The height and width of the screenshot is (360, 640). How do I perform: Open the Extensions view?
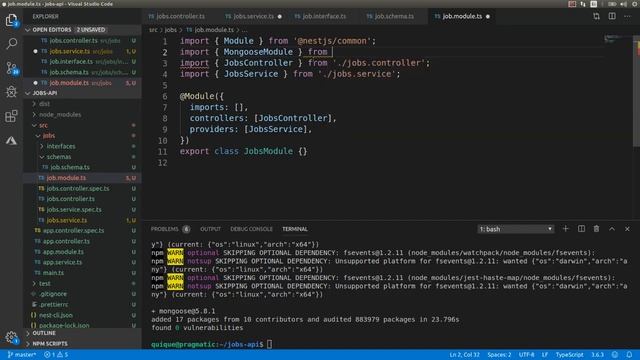(11, 116)
